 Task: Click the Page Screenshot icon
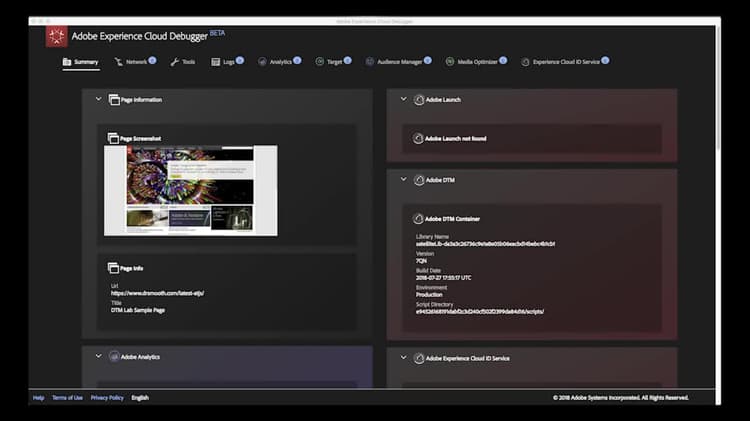point(113,138)
